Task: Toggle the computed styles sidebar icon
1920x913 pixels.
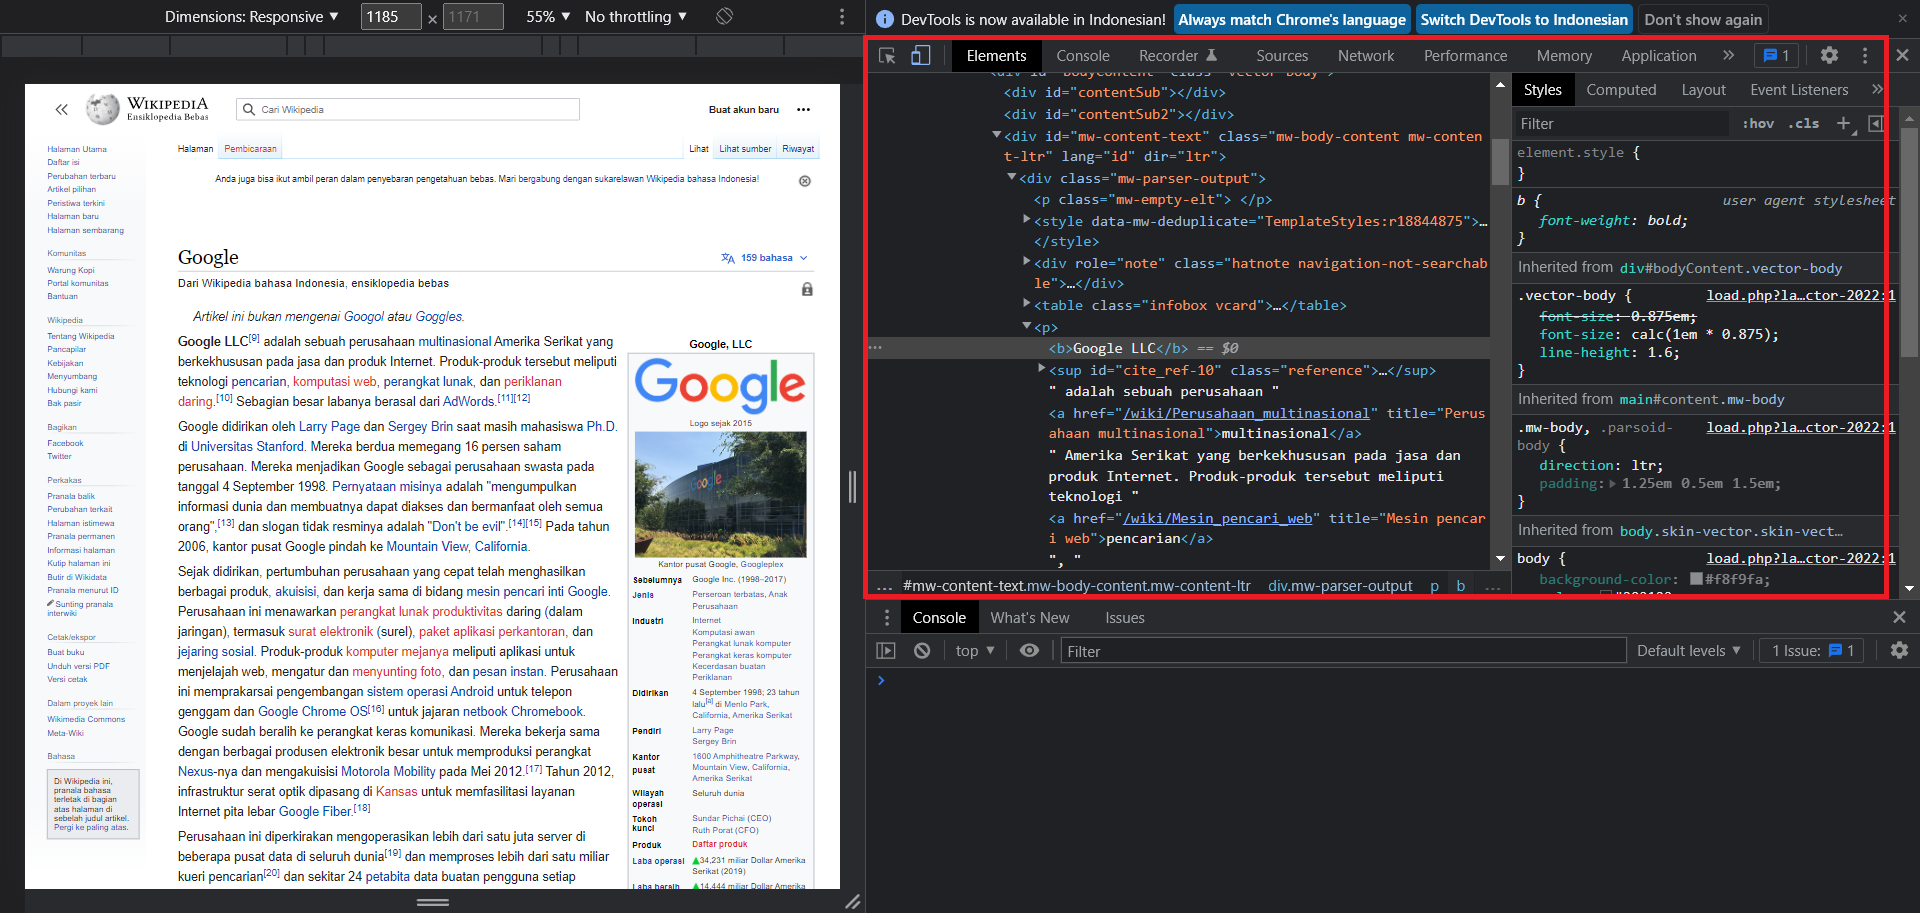Action: click(1876, 123)
